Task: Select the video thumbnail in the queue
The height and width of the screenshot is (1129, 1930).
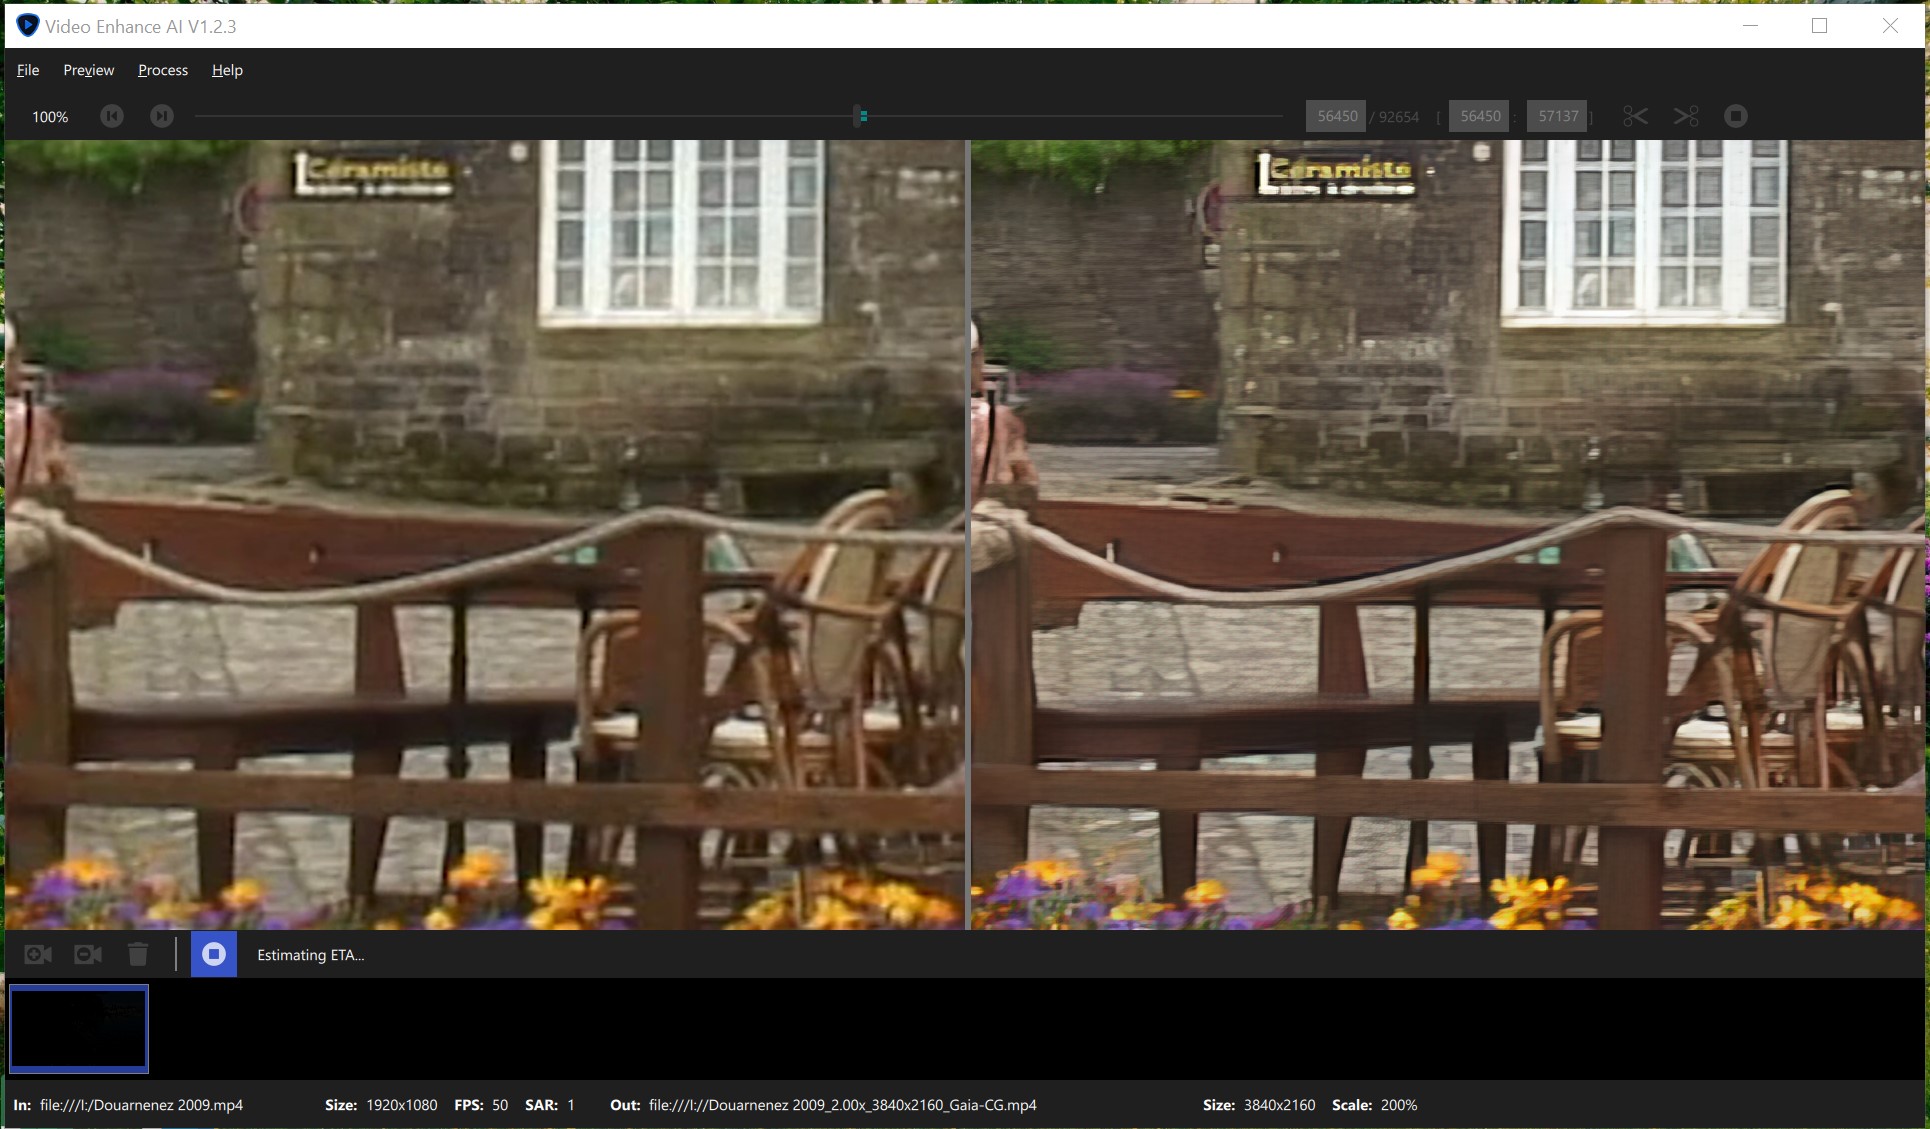Action: [x=79, y=1028]
